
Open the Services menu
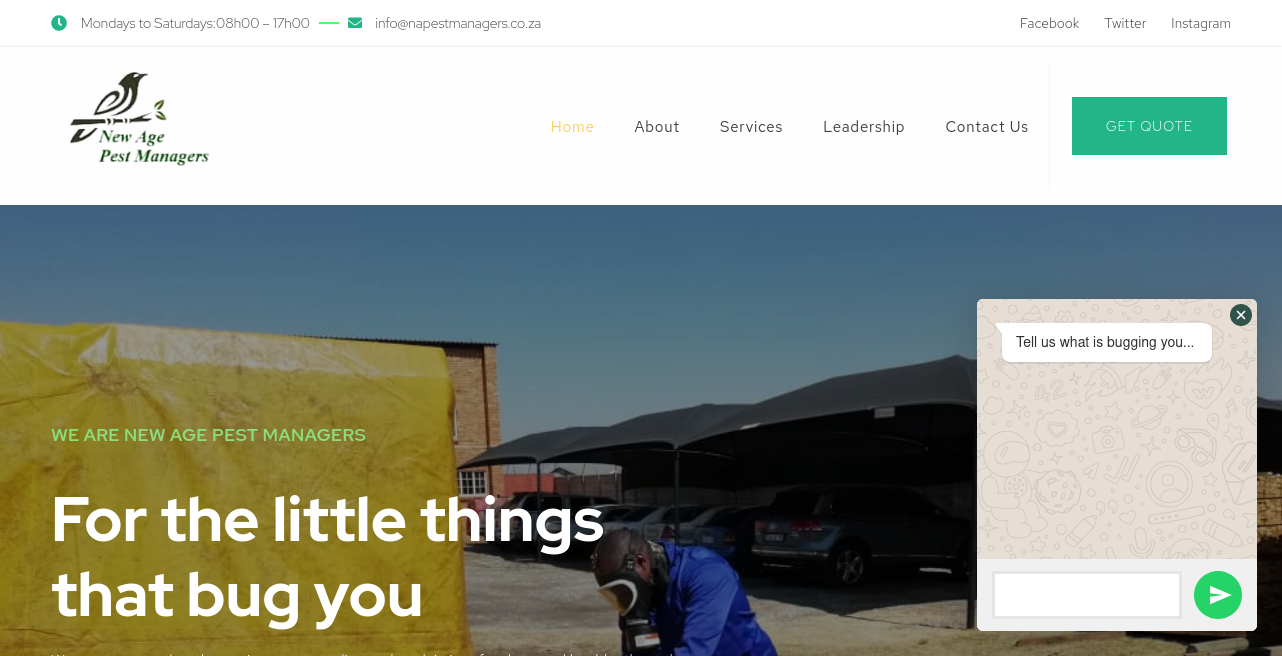point(751,127)
